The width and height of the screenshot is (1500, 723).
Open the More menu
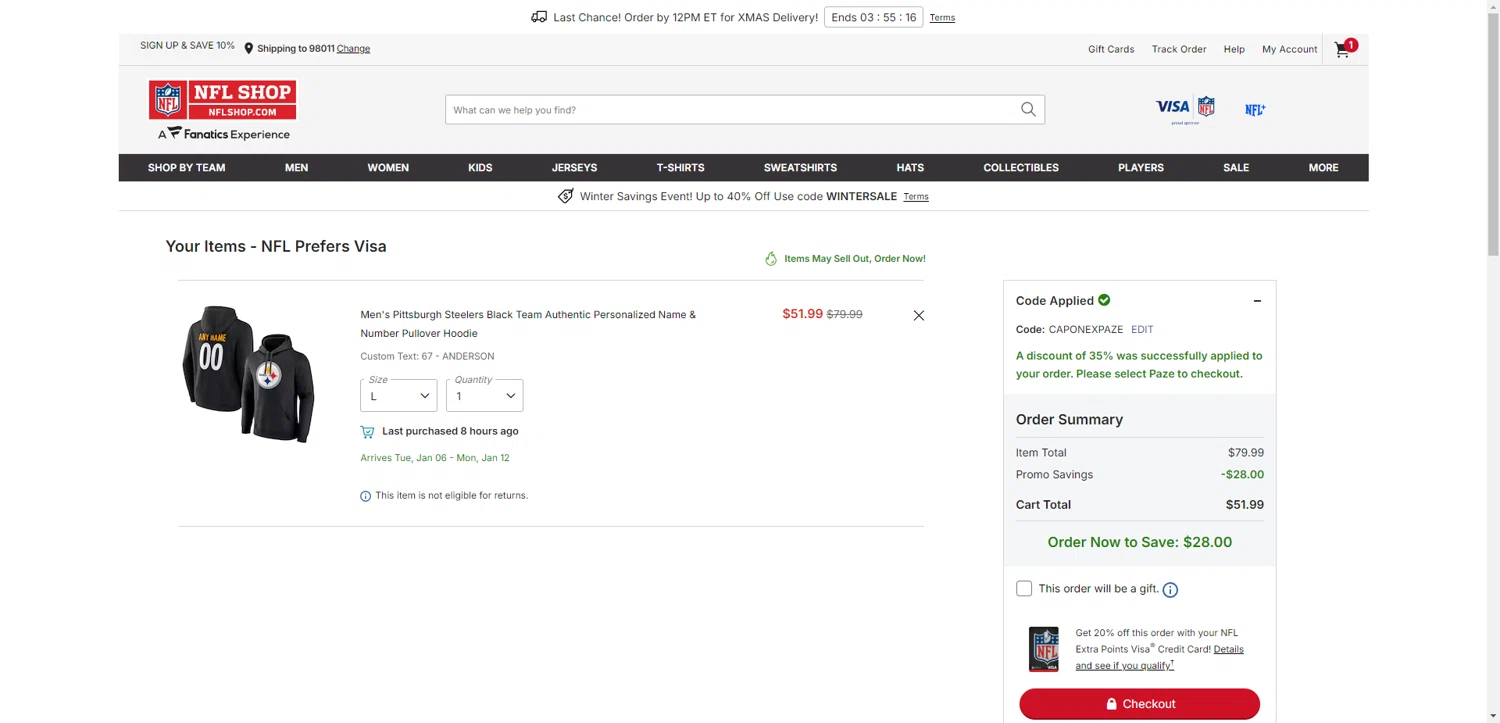click(x=1323, y=168)
